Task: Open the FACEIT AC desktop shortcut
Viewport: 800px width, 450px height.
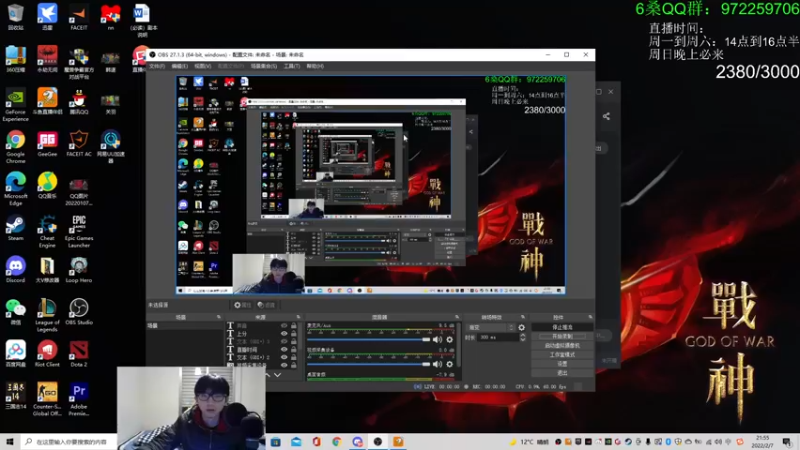Action: coord(79,143)
